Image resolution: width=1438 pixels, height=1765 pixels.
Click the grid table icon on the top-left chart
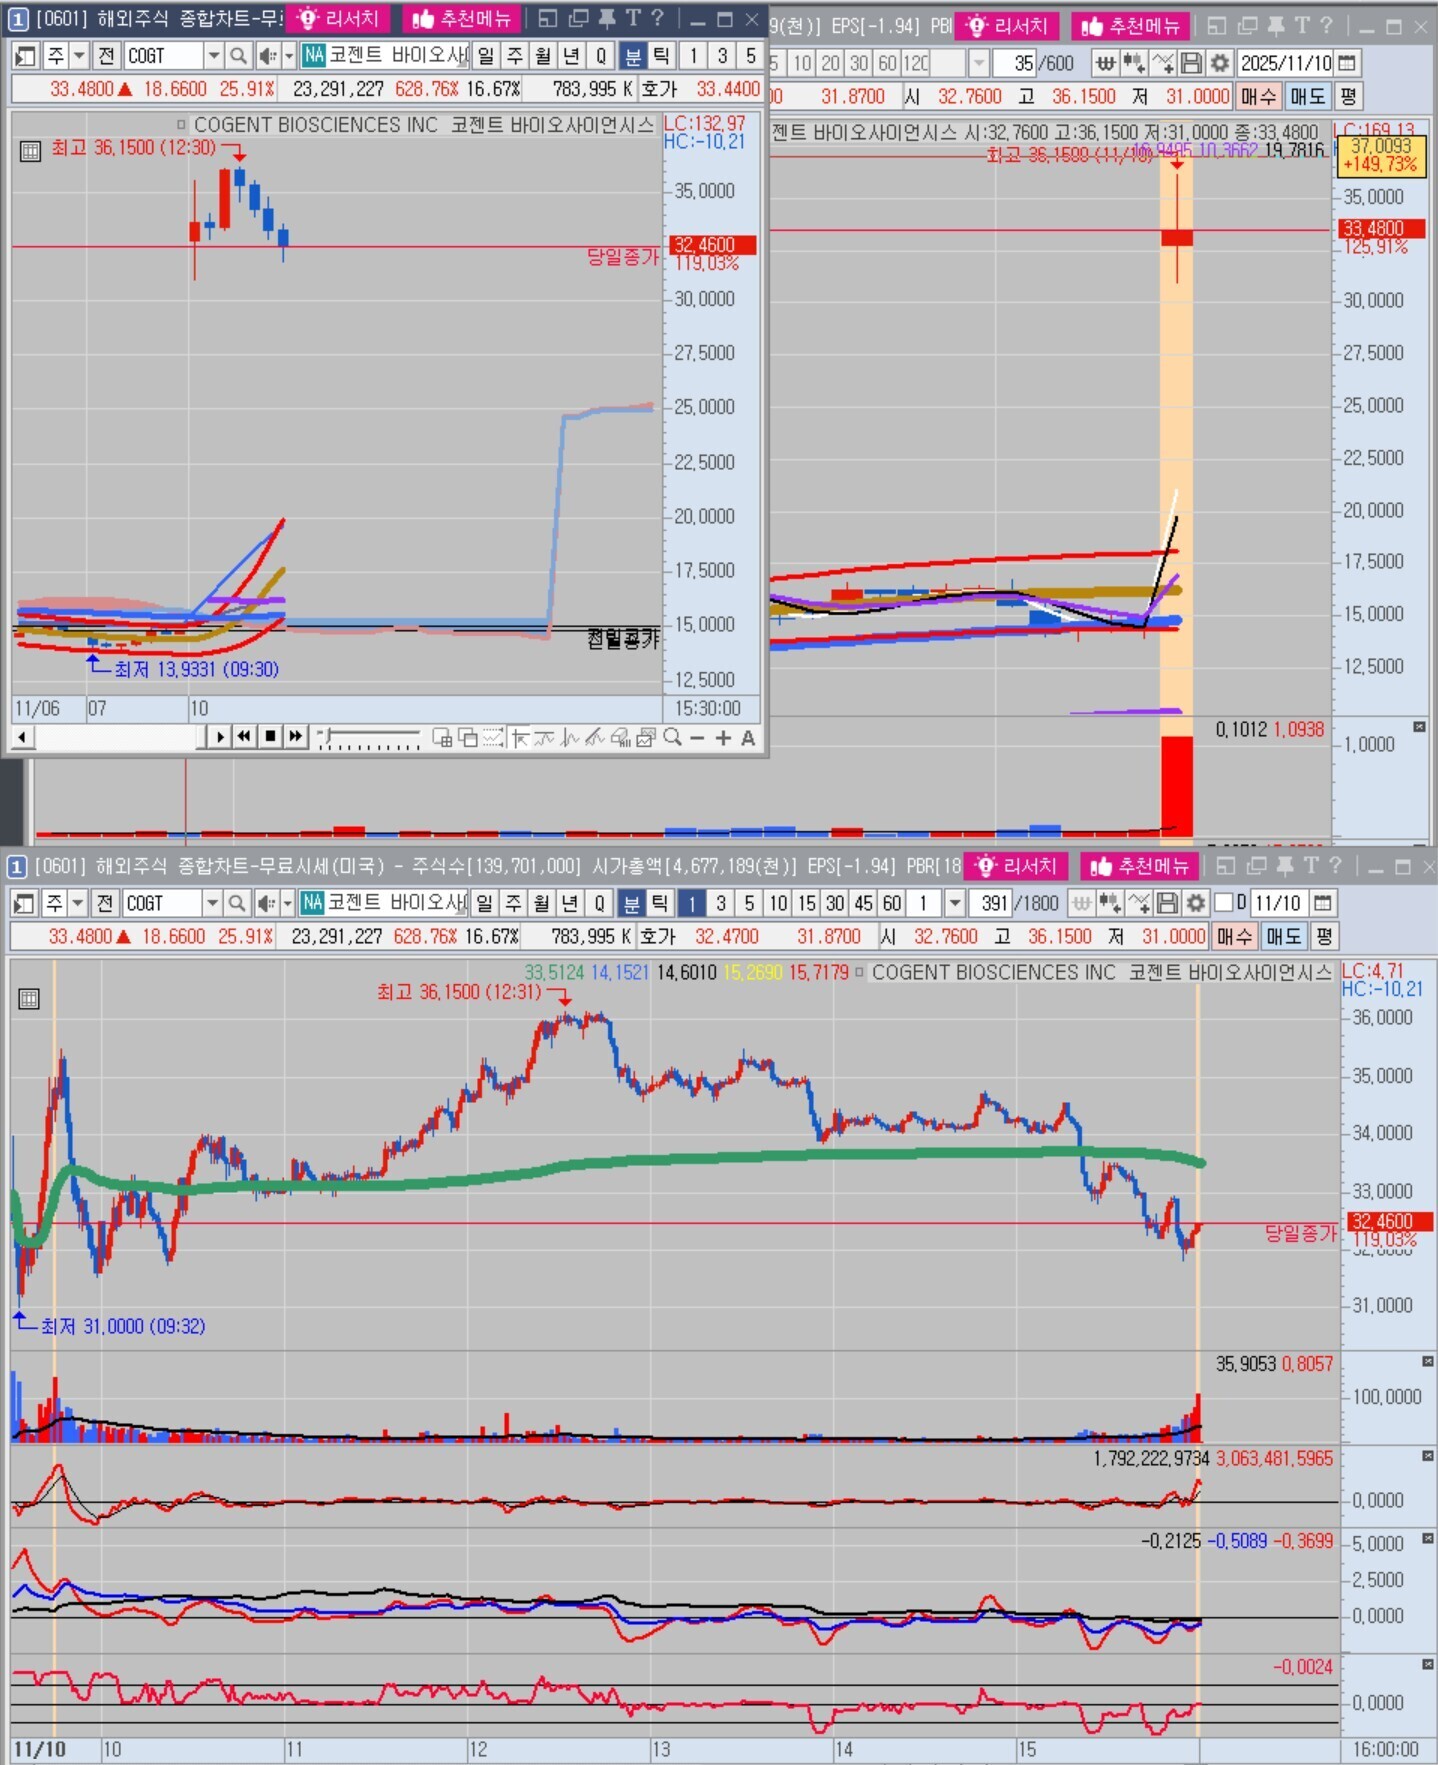coord(30,151)
